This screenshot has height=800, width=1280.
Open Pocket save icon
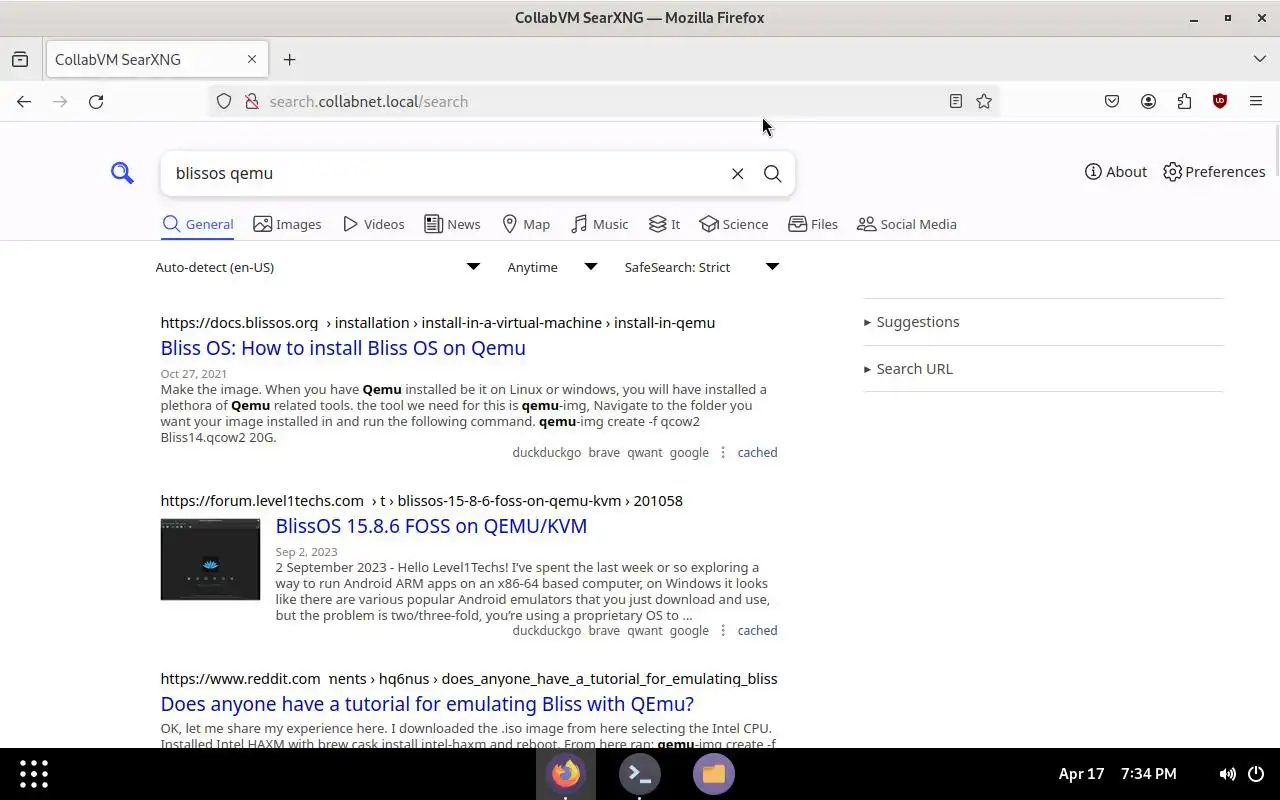[x=1112, y=101]
